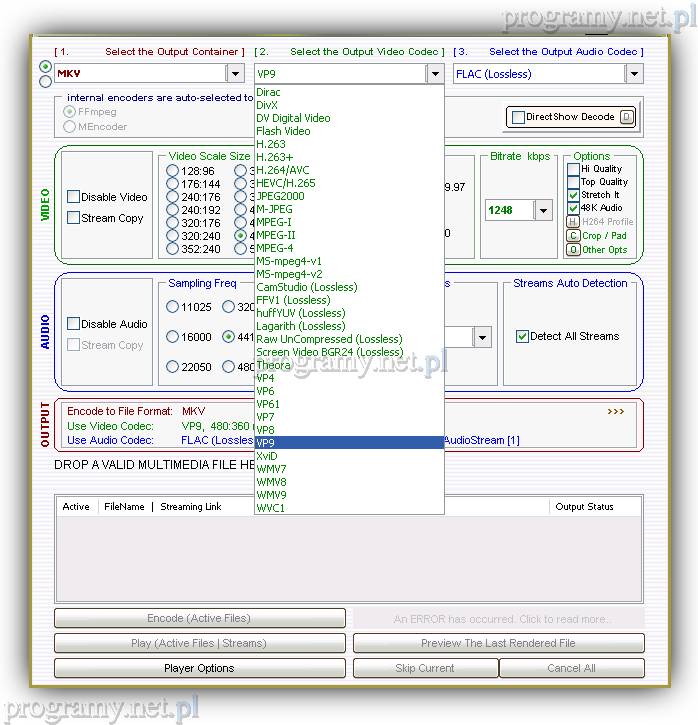Click the H icon for H264 Profile

573,222
